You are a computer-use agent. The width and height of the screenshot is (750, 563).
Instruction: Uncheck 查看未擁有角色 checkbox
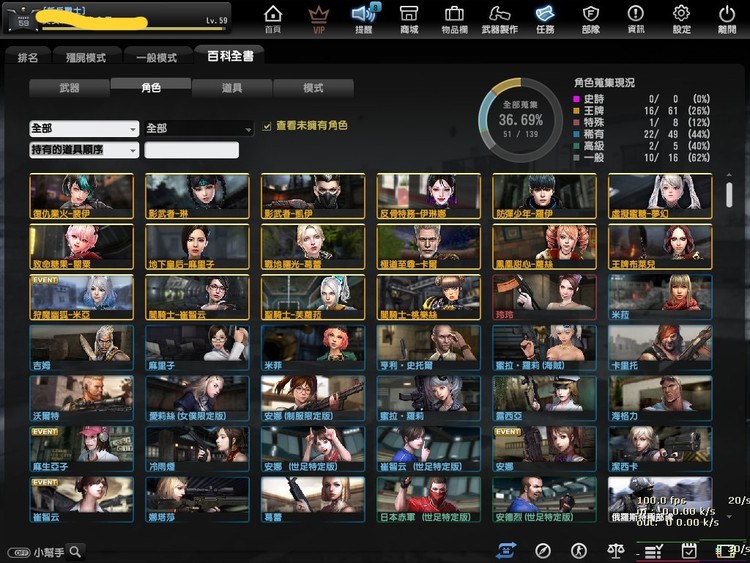click(267, 126)
